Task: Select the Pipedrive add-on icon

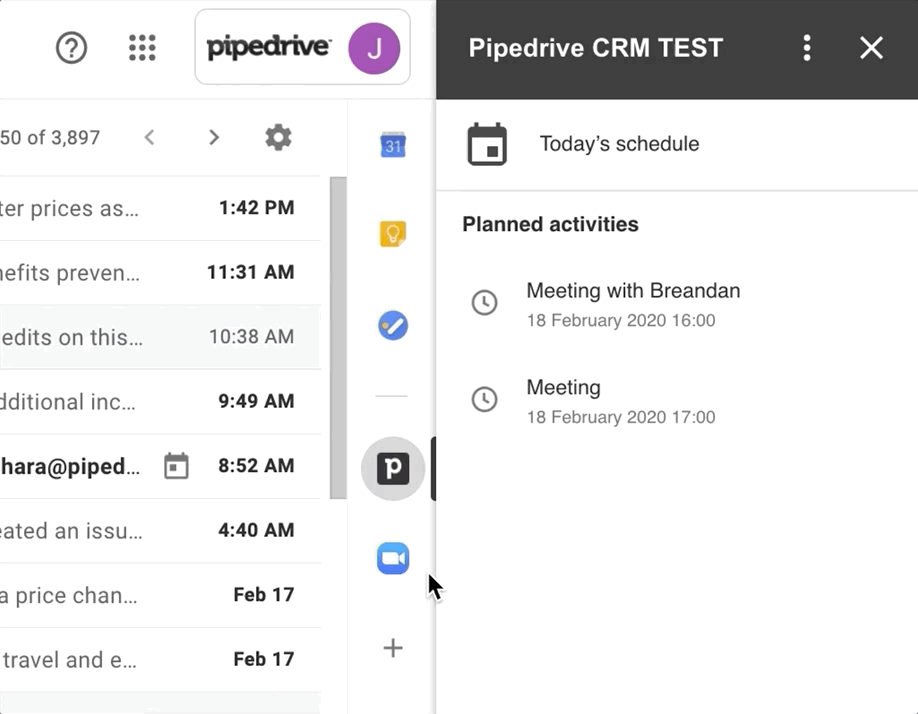Action: [x=393, y=468]
